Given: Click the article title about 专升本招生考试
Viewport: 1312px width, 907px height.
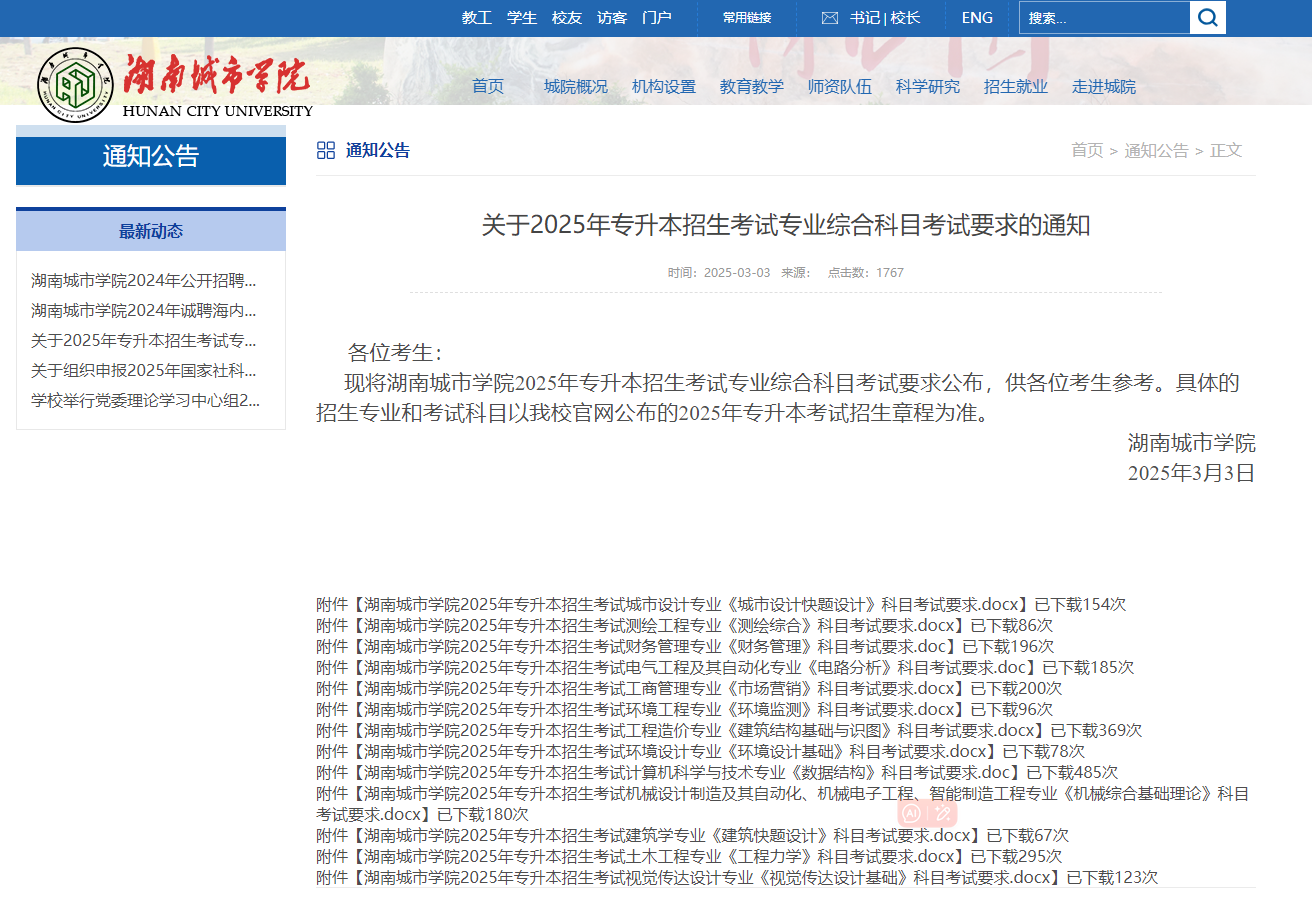Looking at the screenshot, I should [x=786, y=225].
